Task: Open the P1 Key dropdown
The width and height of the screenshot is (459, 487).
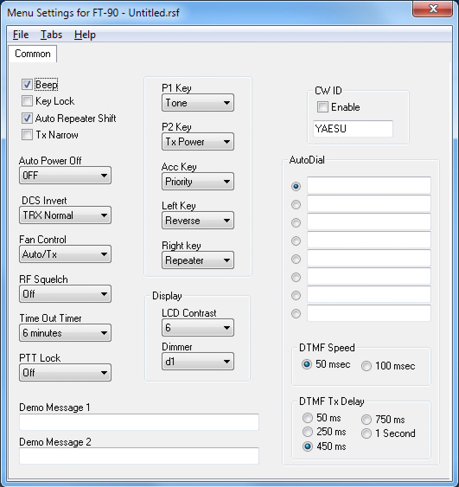Action: click(x=198, y=103)
